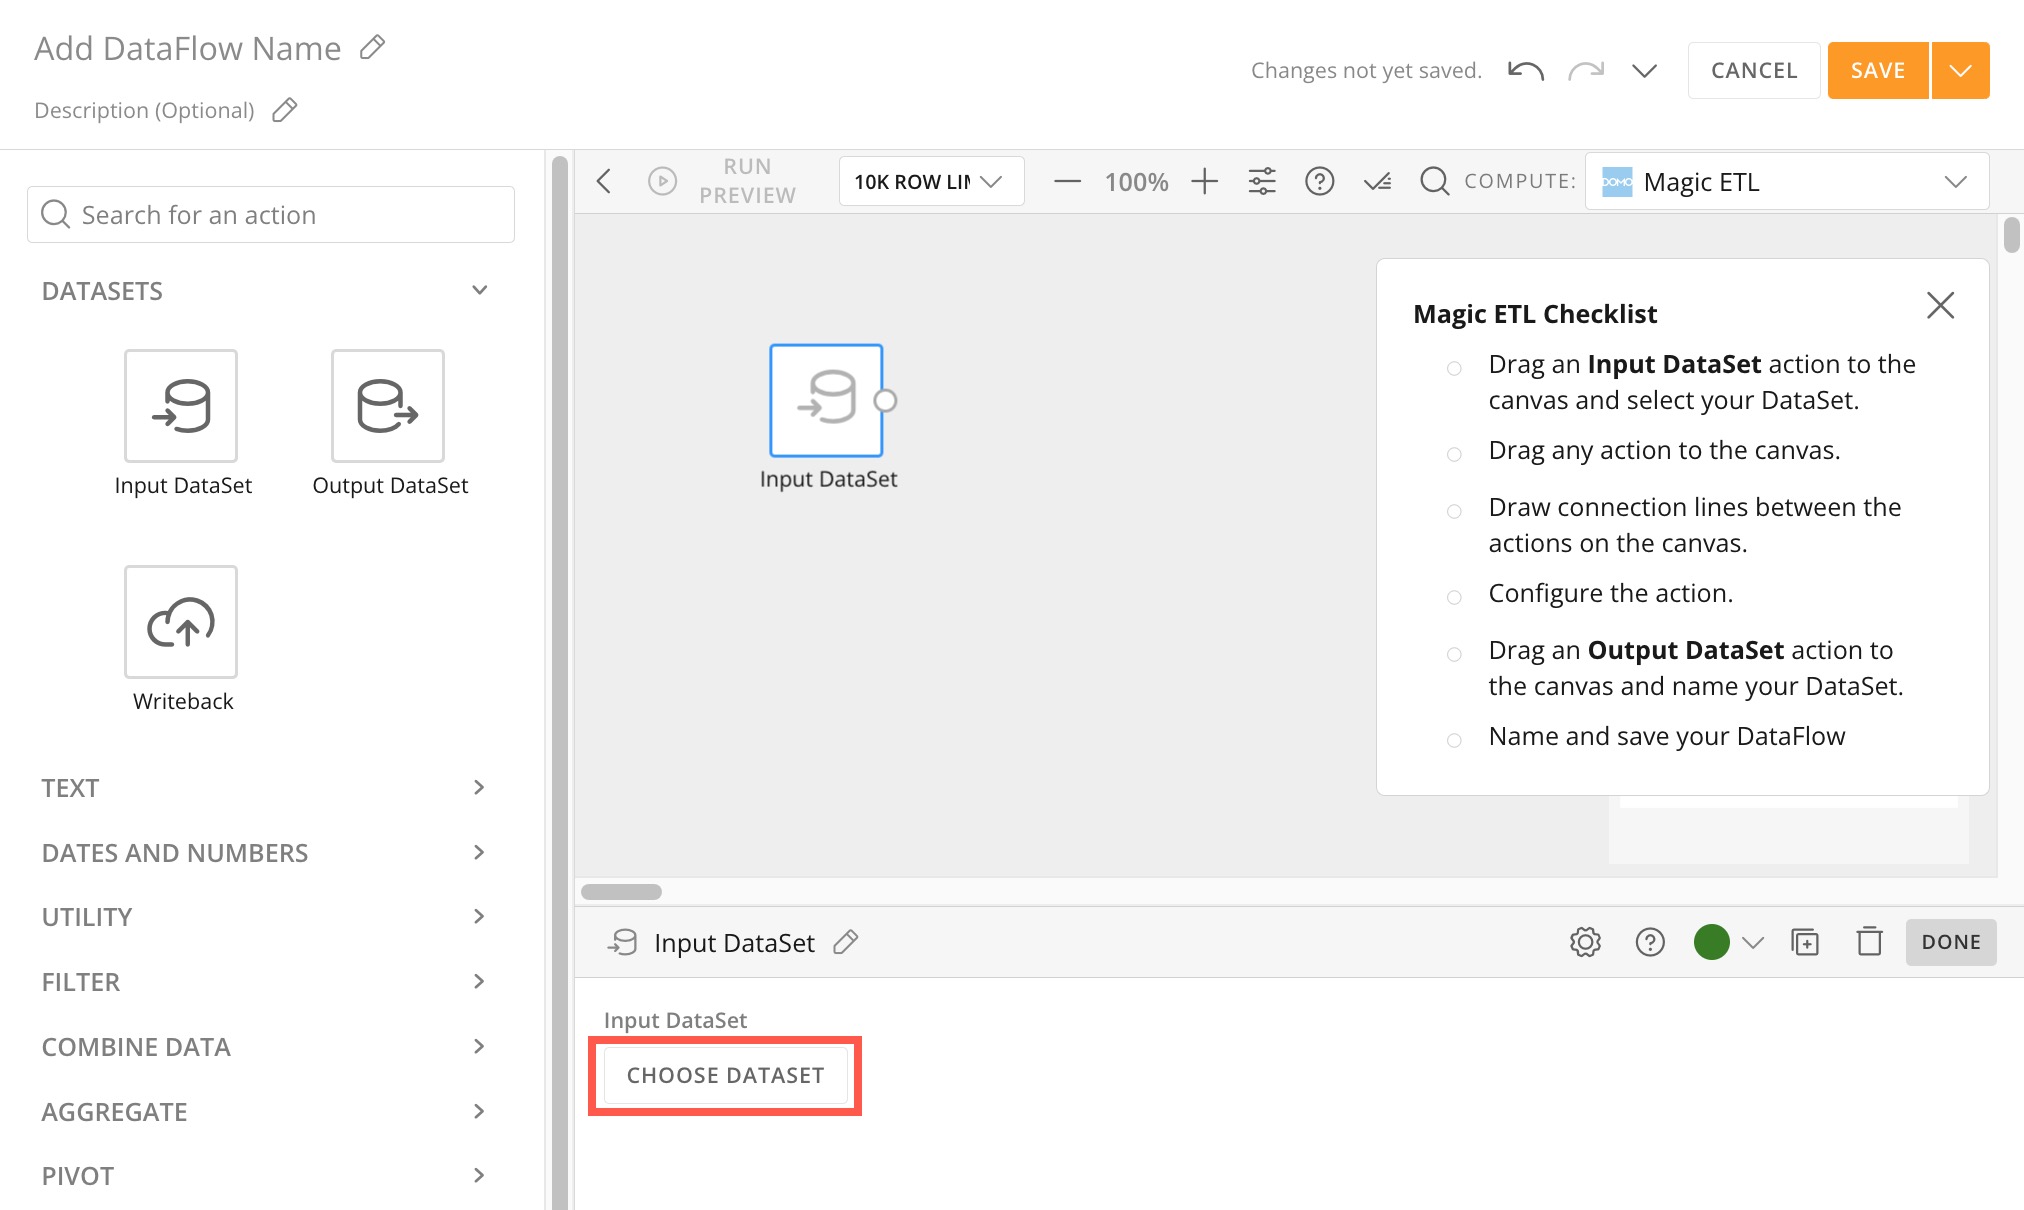Click the CHOOSE DATASET button
The width and height of the screenshot is (2024, 1210).
point(725,1075)
